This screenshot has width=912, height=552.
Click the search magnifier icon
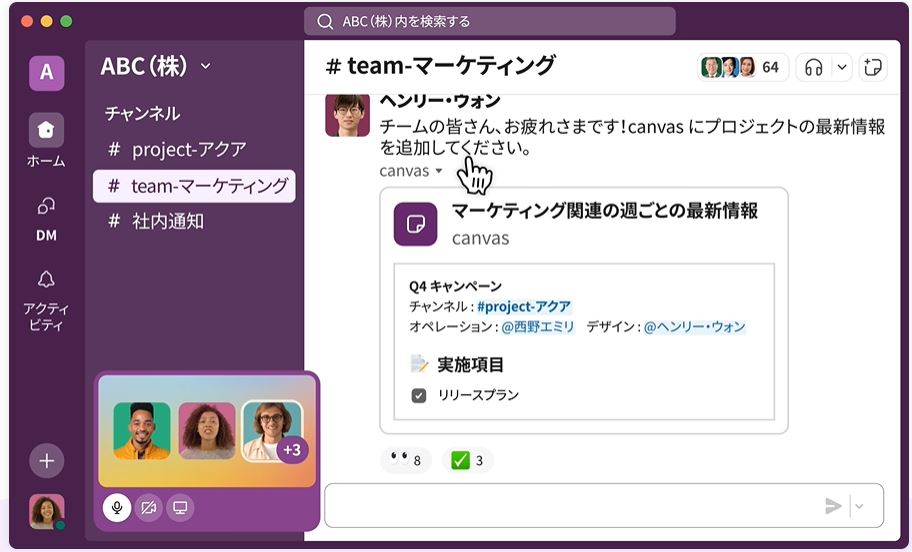tap(325, 22)
